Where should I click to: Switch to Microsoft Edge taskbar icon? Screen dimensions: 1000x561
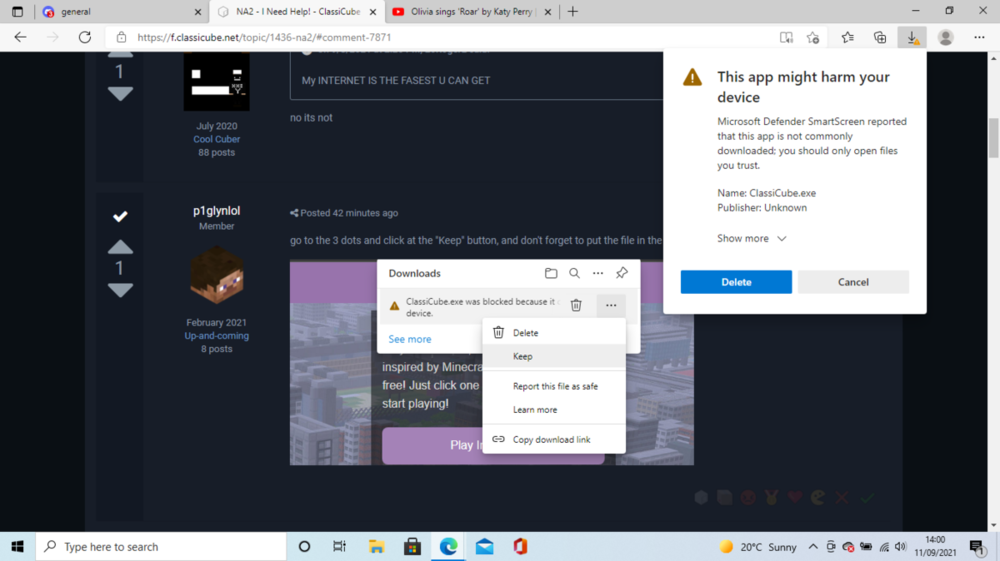tap(448, 546)
